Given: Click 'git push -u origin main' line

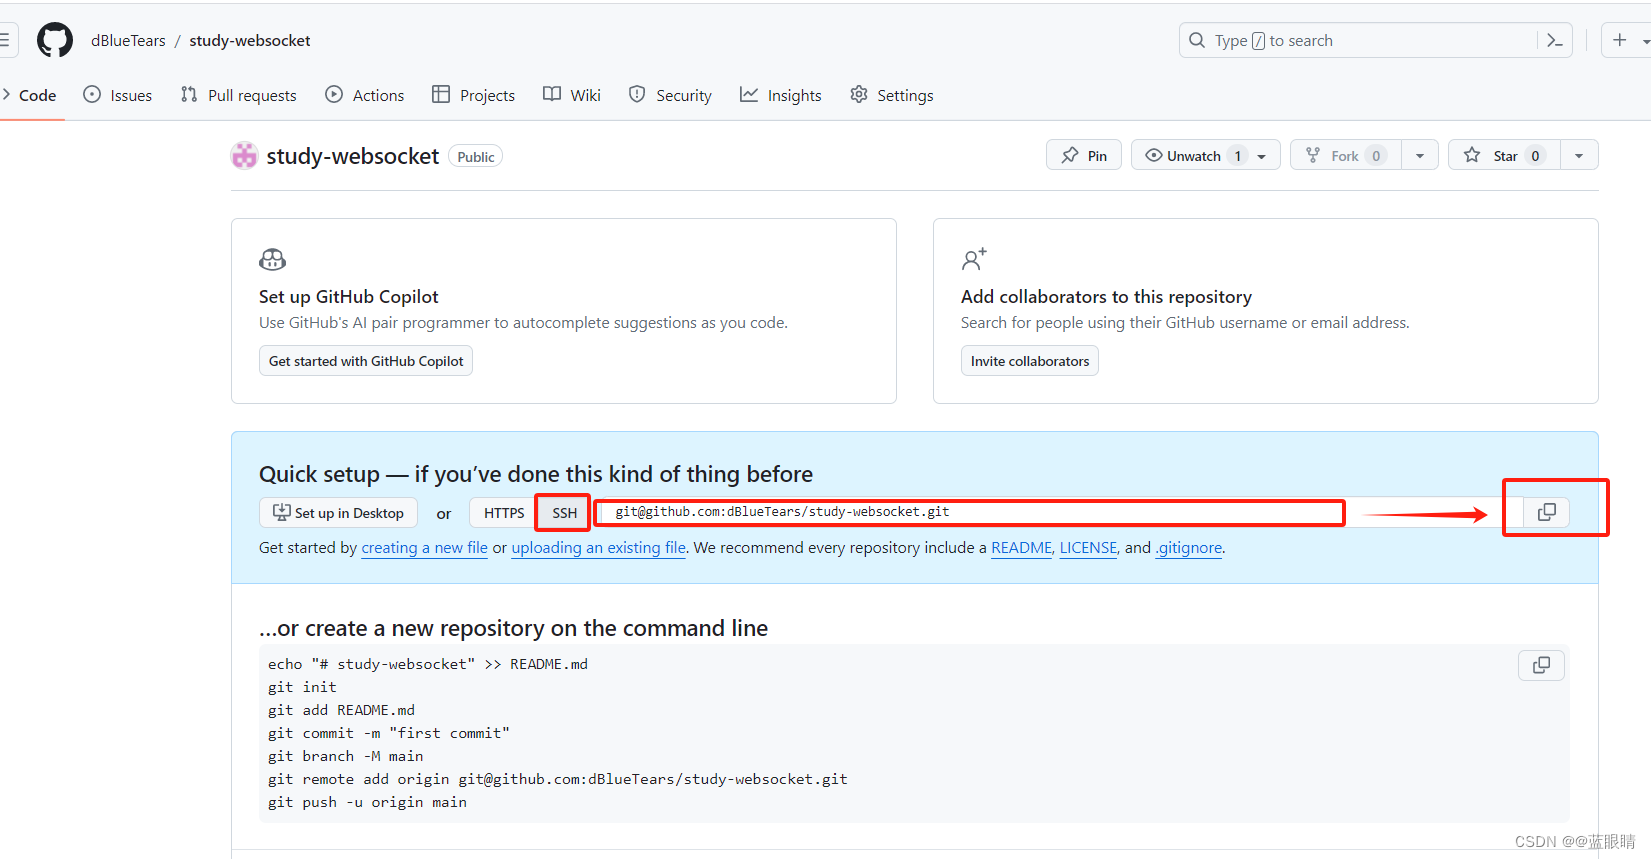Looking at the screenshot, I should click(x=367, y=802).
